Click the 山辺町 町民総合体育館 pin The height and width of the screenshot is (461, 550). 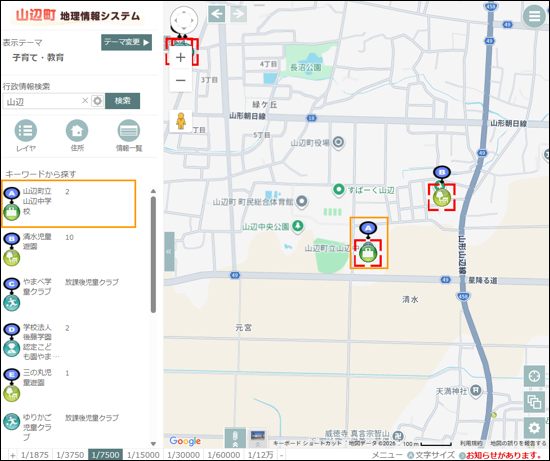302,202
